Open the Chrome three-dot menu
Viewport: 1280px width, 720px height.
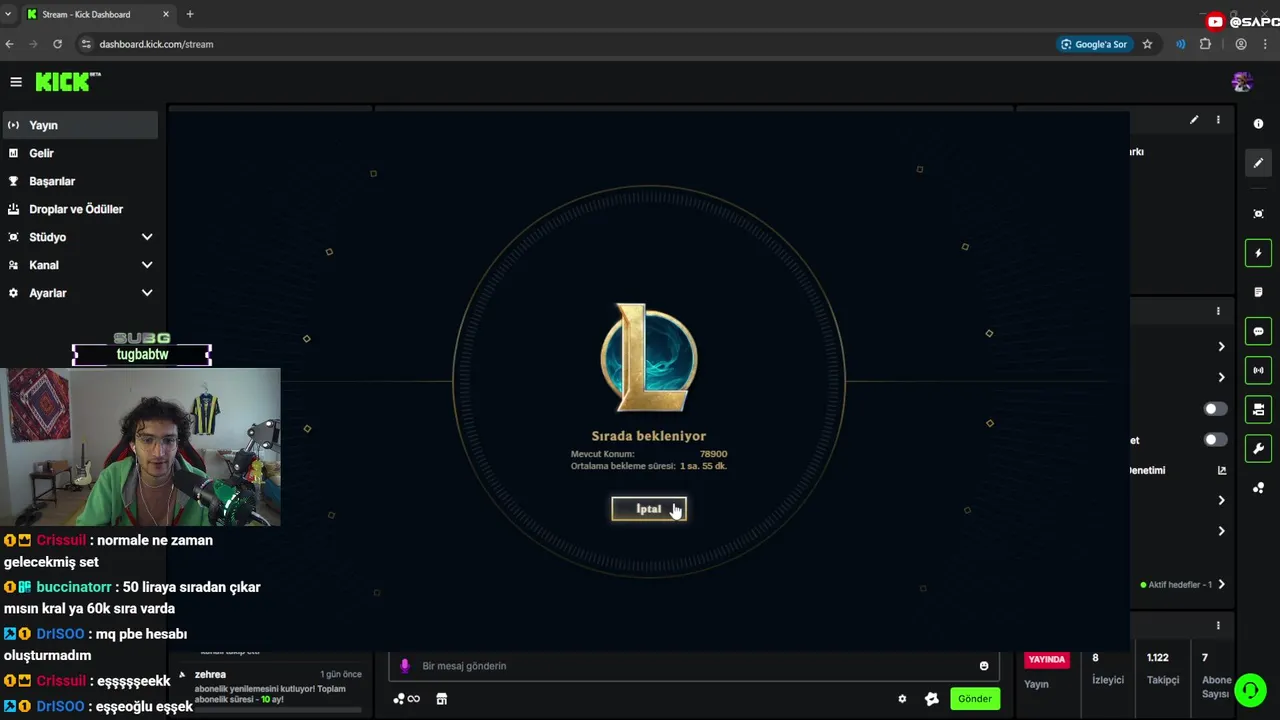[1265, 44]
